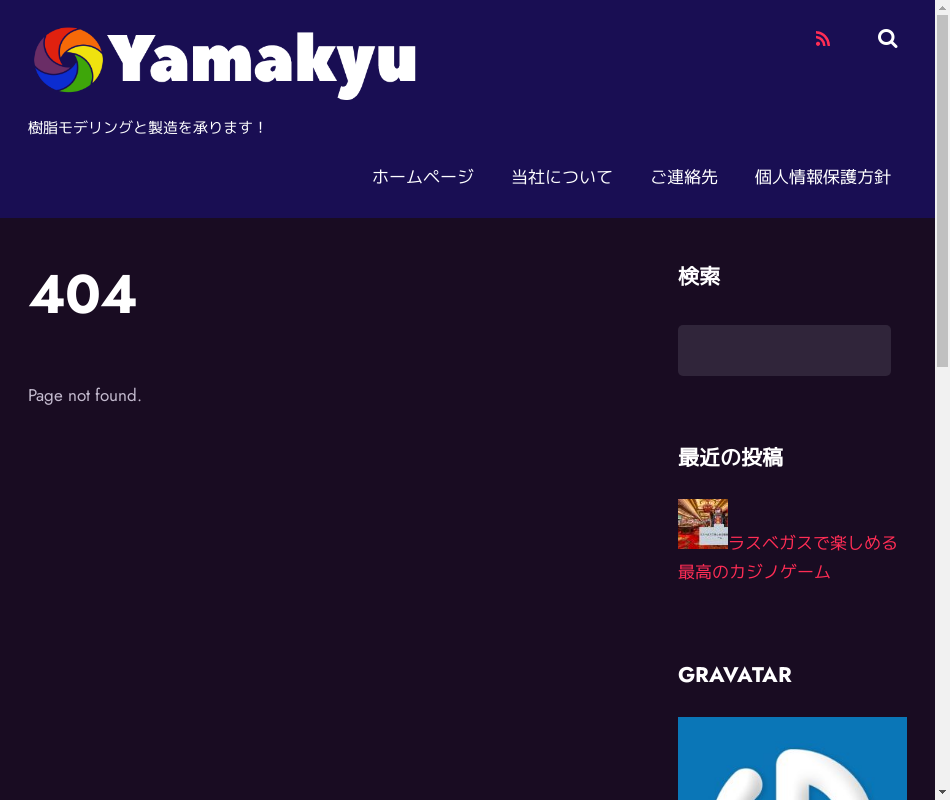Click the tagline 樹脂モデリングと製造を承ります！
The height and width of the screenshot is (800, 950).
click(x=147, y=128)
